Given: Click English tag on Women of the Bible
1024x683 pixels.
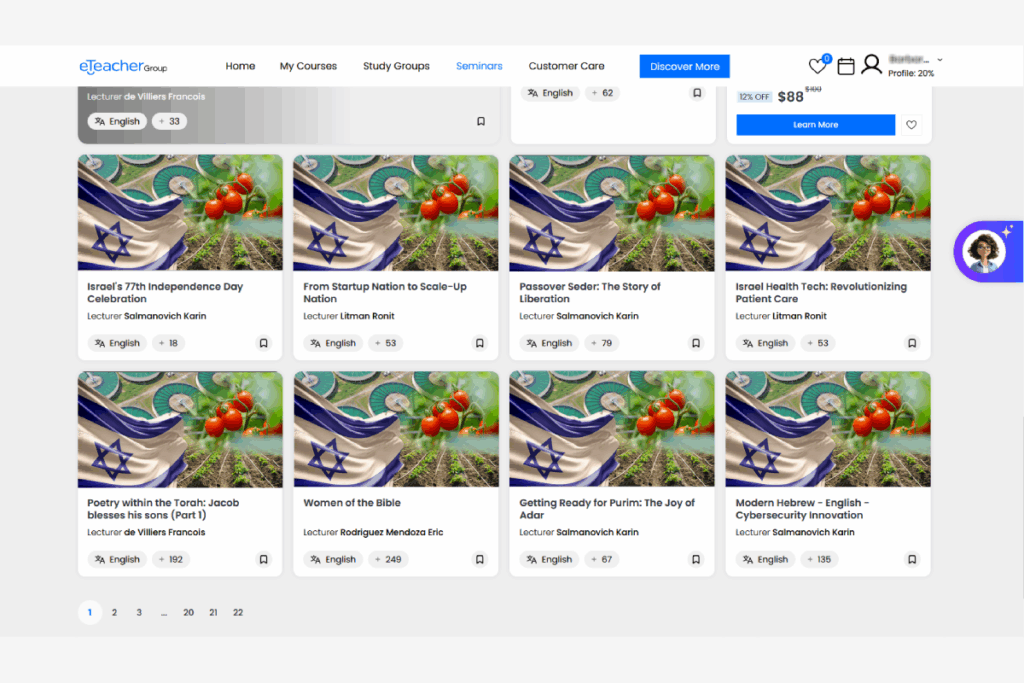Looking at the screenshot, I should point(333,559).
